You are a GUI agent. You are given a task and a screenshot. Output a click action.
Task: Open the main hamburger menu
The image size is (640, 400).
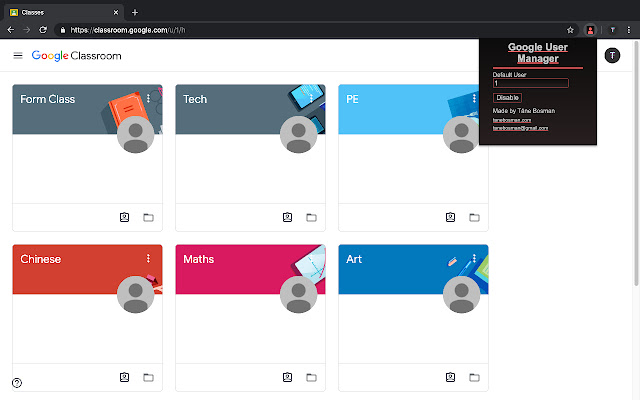(x=17, y=56)
